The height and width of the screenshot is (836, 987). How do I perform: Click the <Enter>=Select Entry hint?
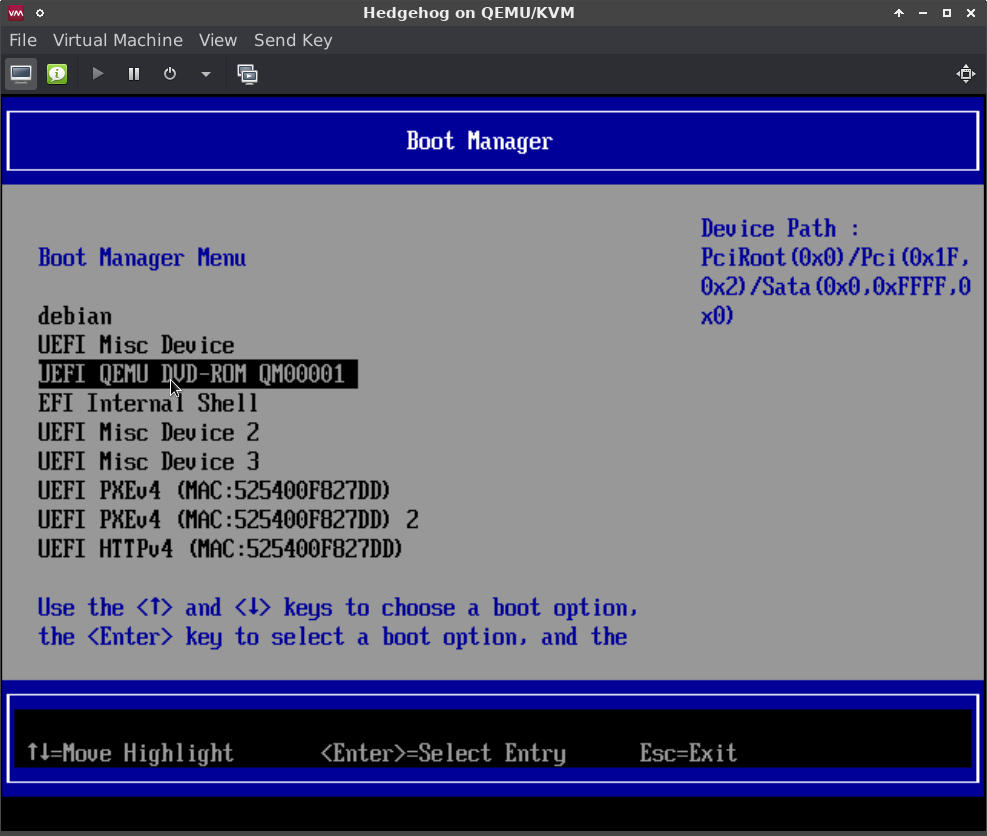443,753
